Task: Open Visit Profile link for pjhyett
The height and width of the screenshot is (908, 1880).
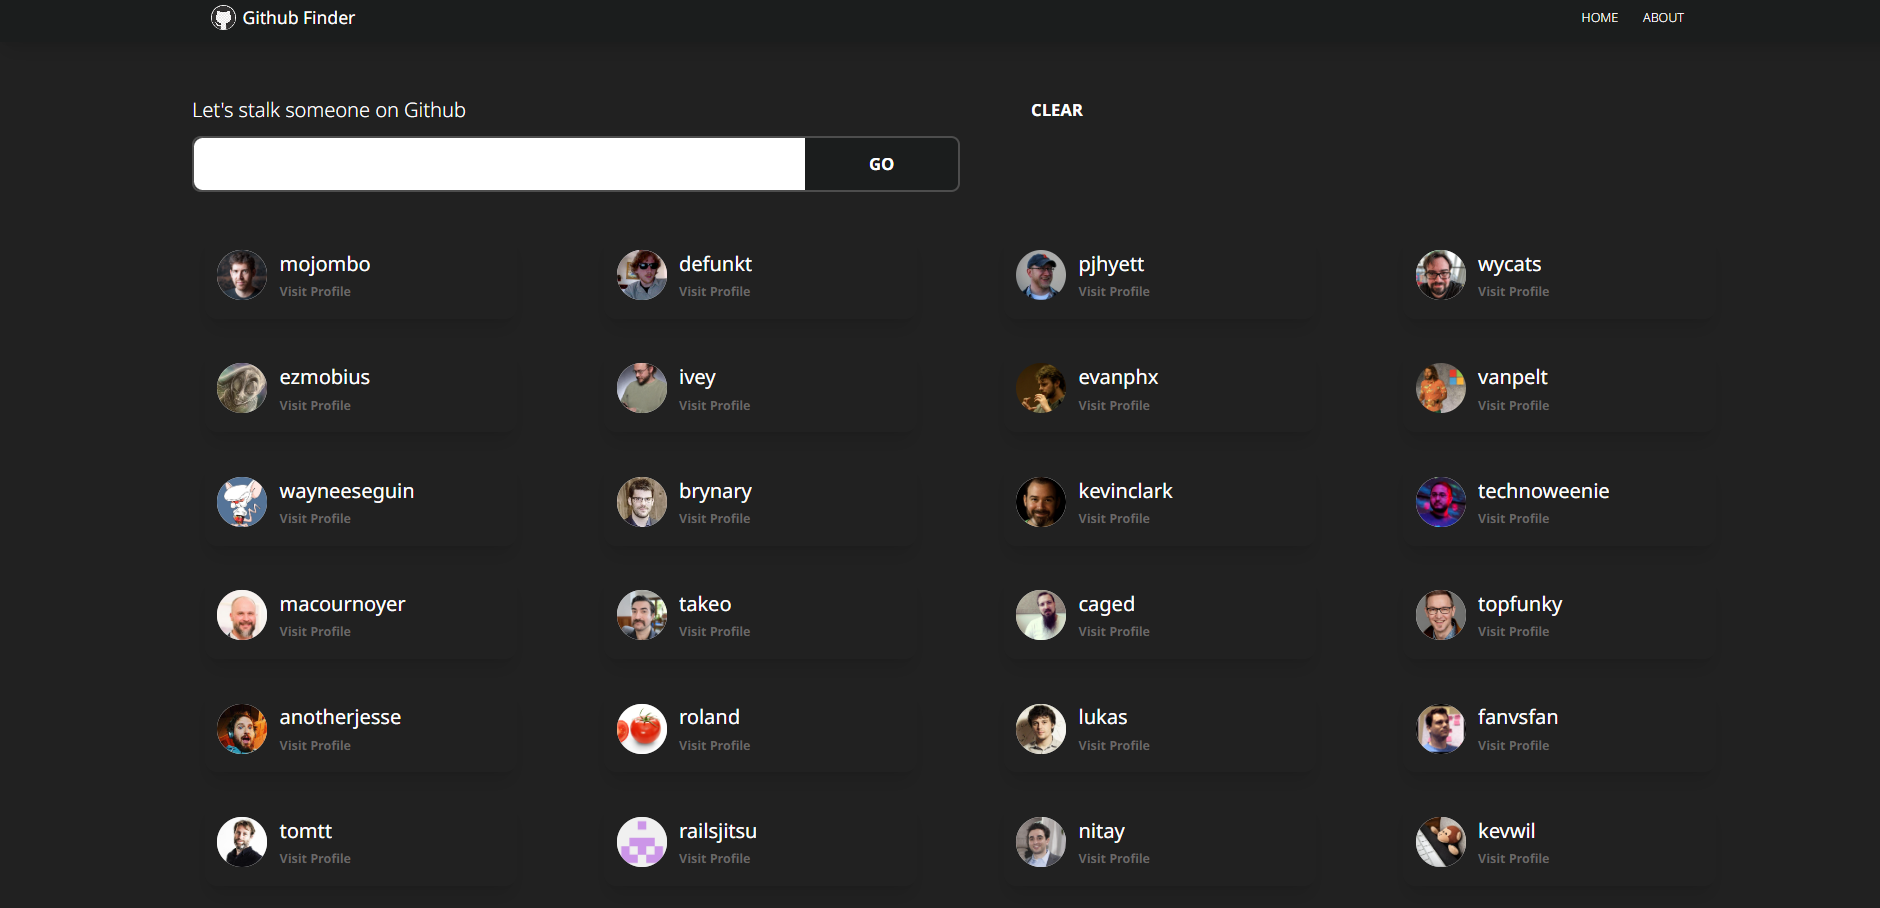Action: pyautogui.click(x=1114, y=292)
